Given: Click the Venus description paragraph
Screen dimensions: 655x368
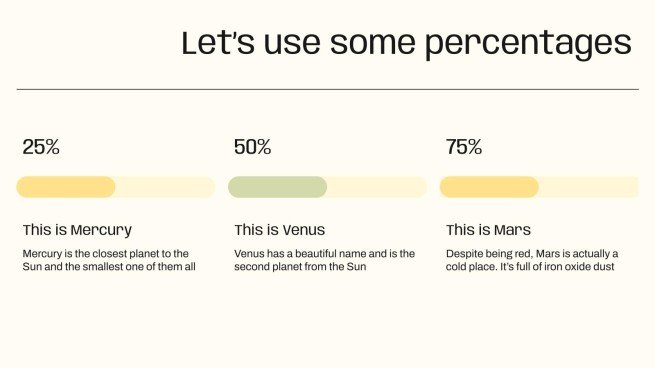Looking at the screenshot, I should click(x=325, y=260).
